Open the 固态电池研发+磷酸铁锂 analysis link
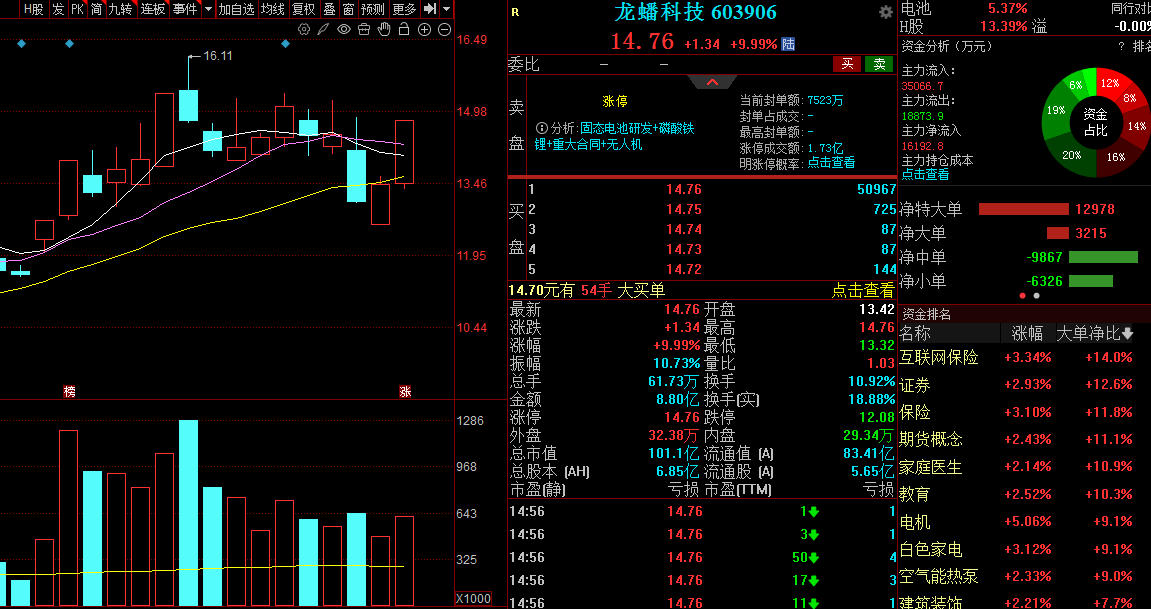The height and width of the screenshot is (609, 1151). tap(615, 136)
